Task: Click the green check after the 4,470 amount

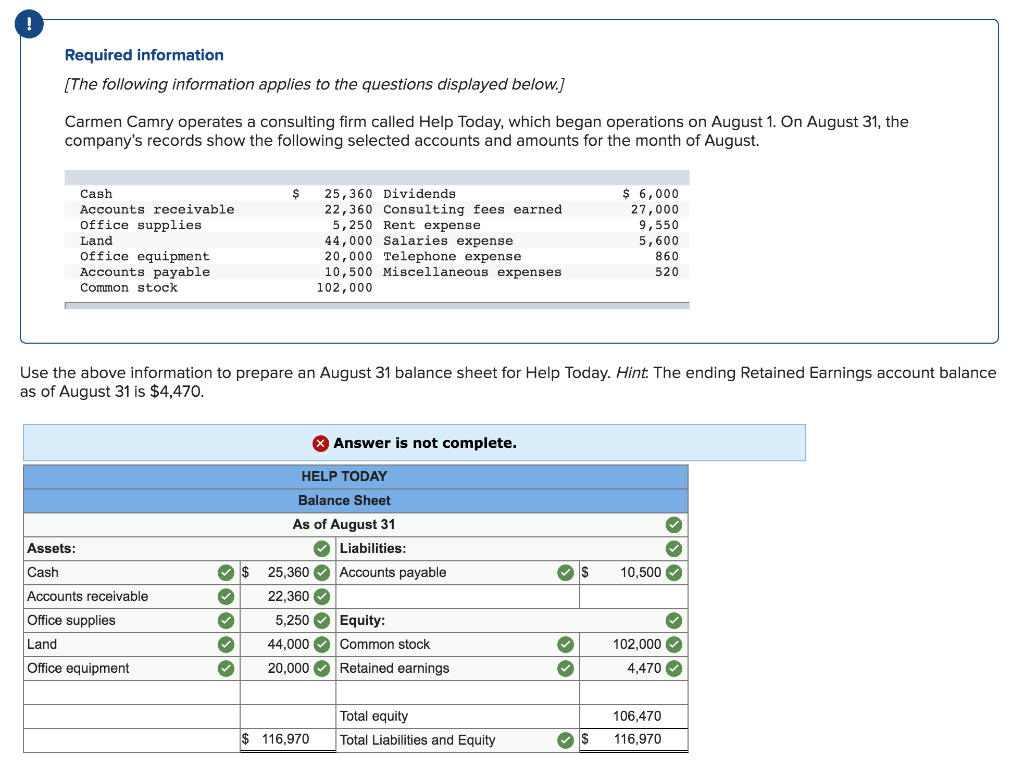Action: pos(674,669)
